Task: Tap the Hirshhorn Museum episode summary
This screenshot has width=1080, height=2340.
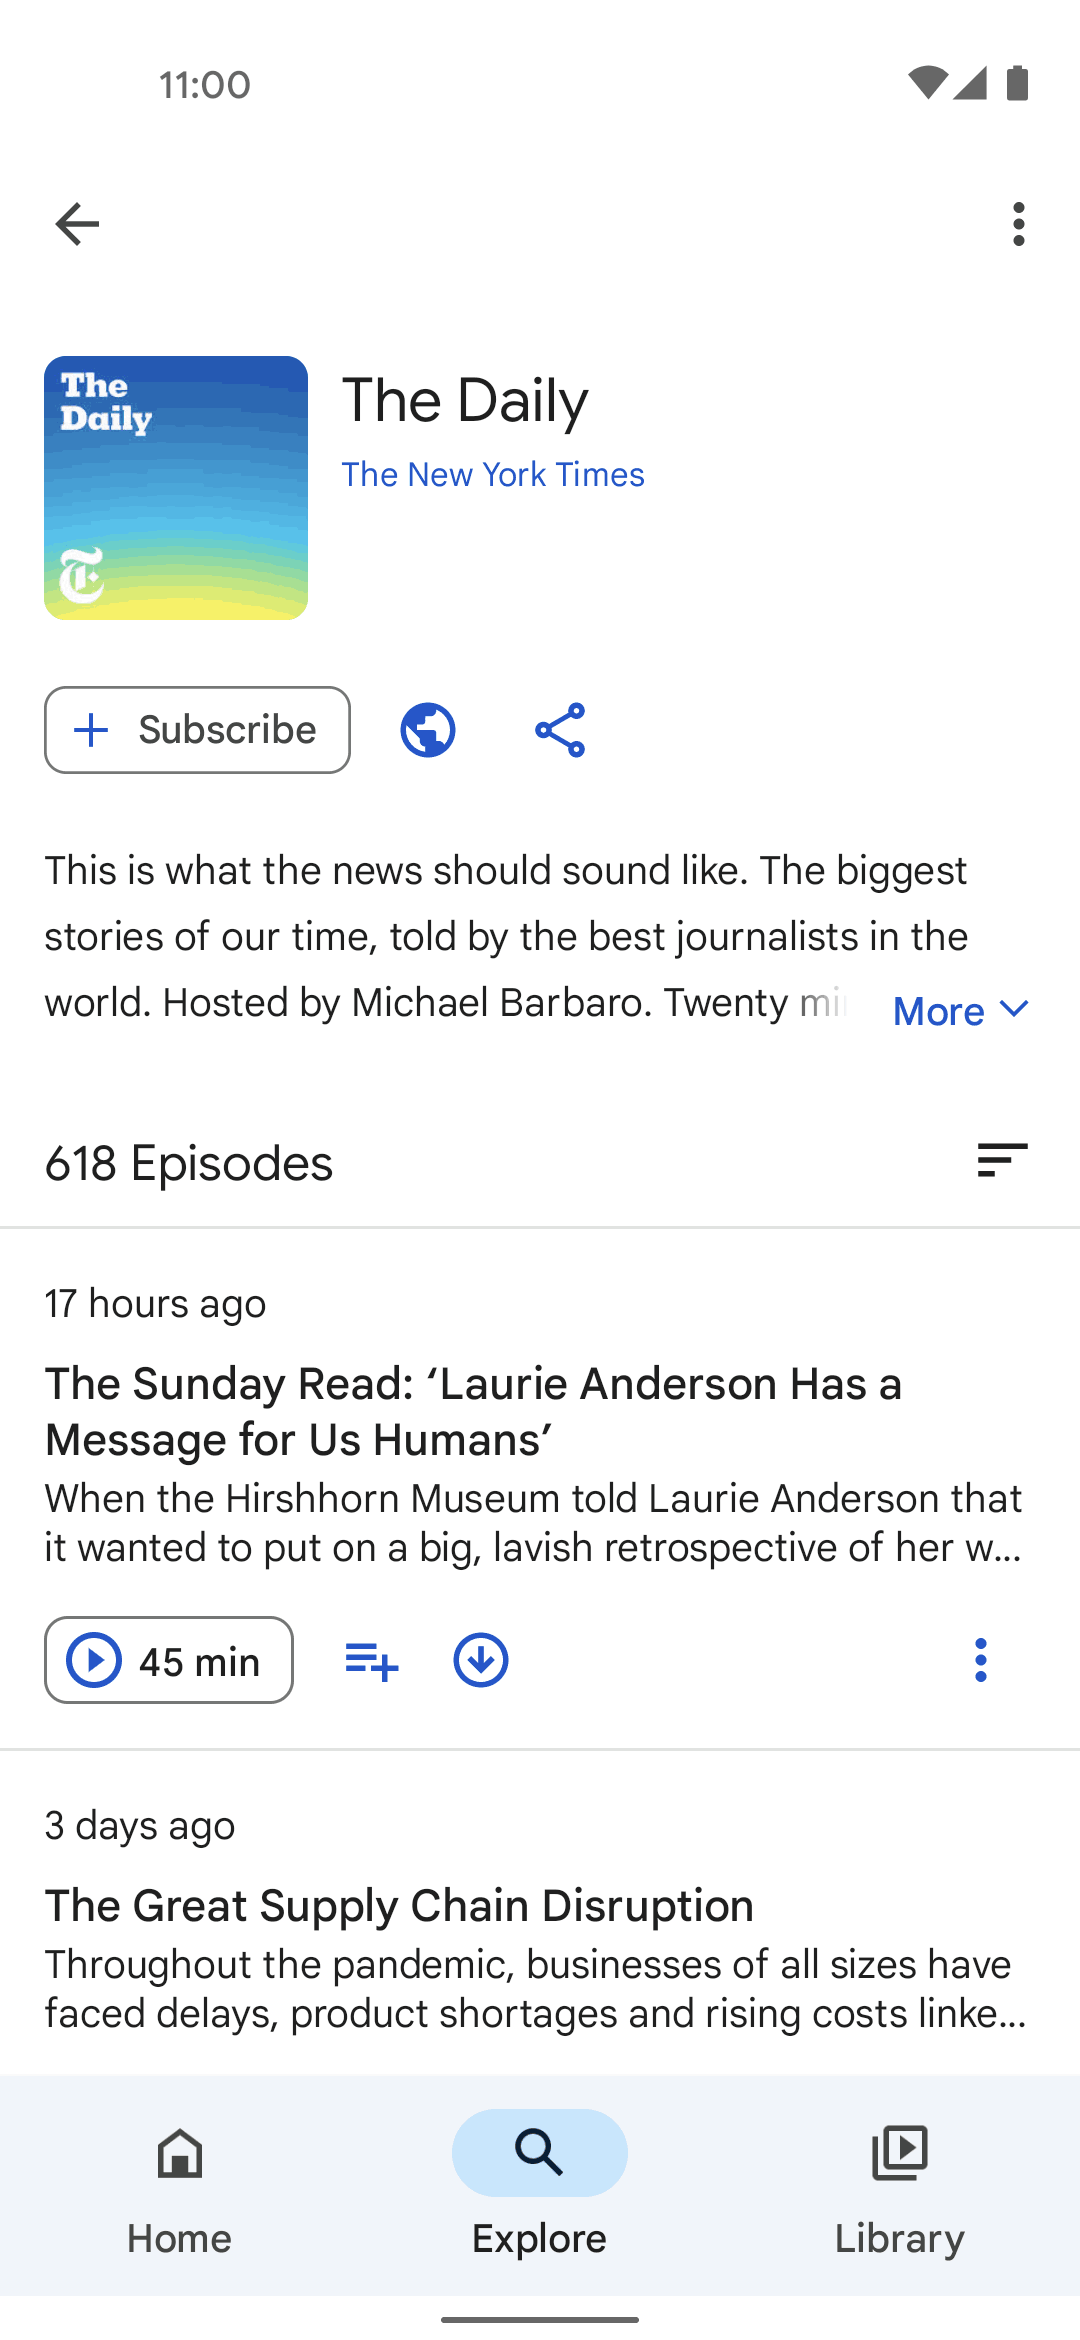Action: click(534, 1523)
